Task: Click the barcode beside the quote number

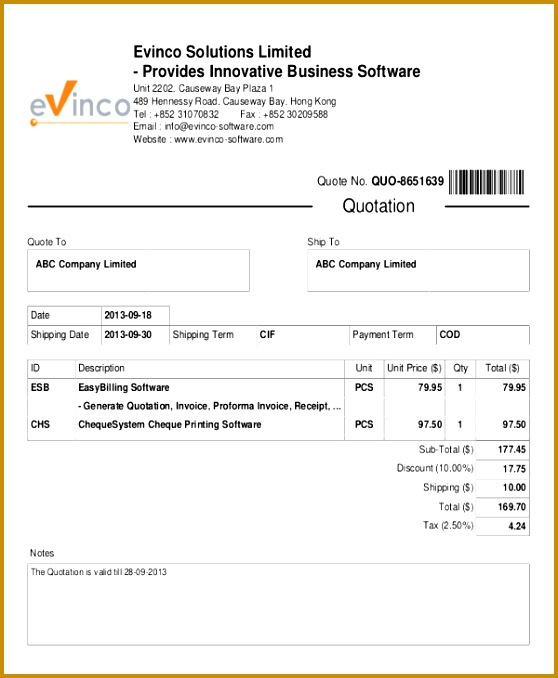Action: point(487,182)
